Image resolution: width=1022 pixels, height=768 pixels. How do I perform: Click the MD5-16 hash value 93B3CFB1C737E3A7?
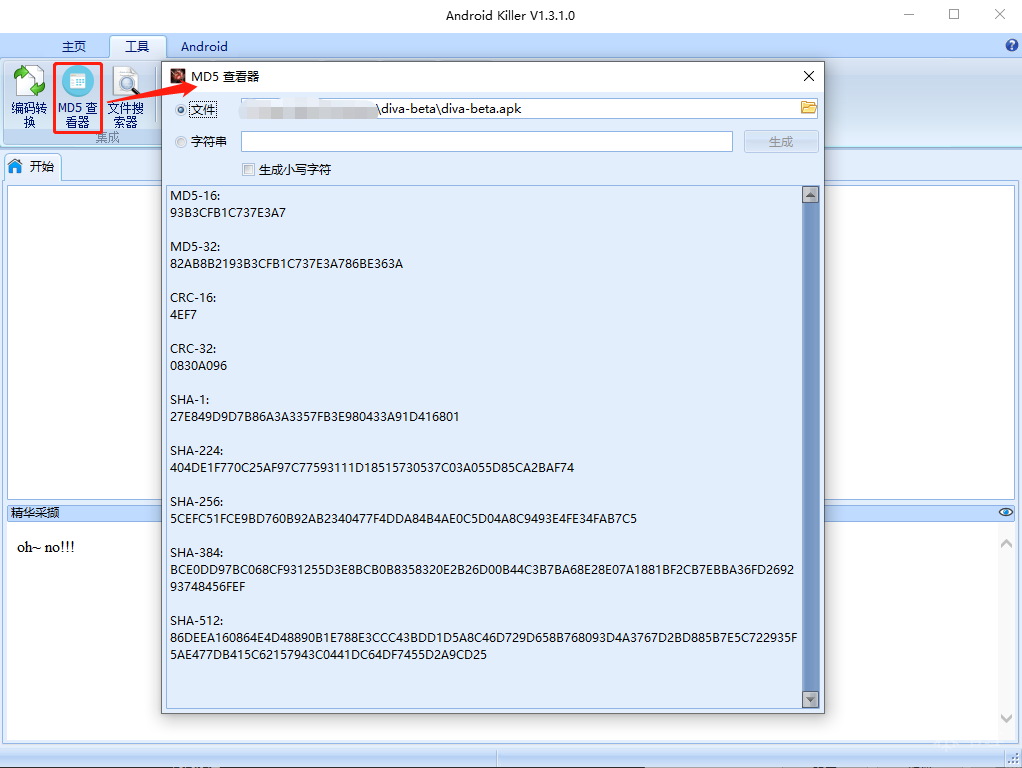[227, 213]
